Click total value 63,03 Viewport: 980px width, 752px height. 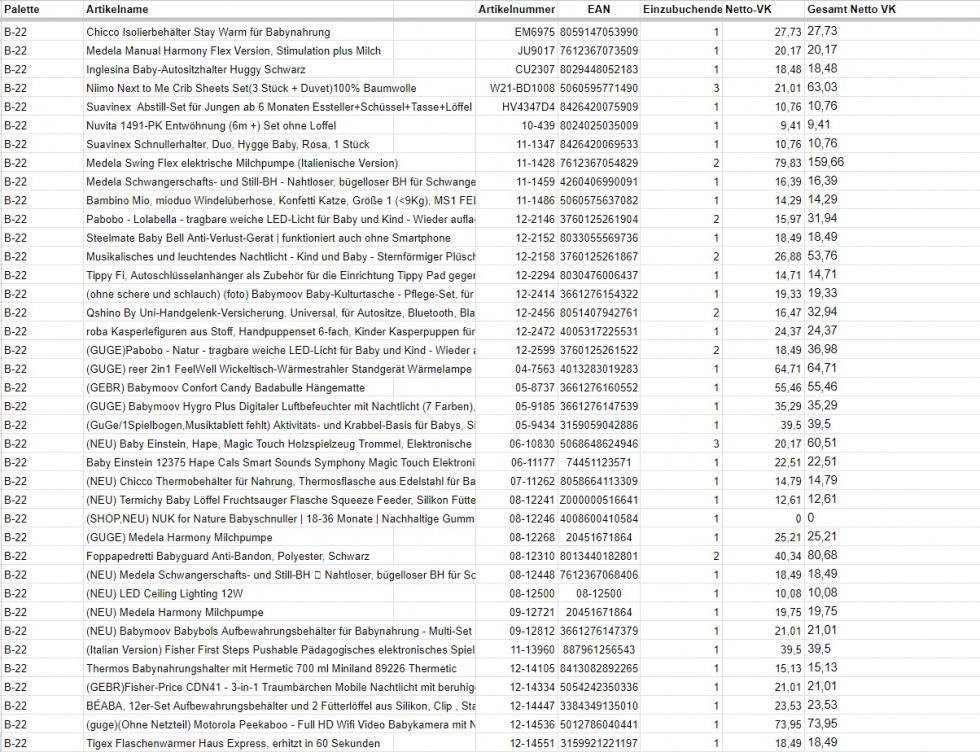822,87
